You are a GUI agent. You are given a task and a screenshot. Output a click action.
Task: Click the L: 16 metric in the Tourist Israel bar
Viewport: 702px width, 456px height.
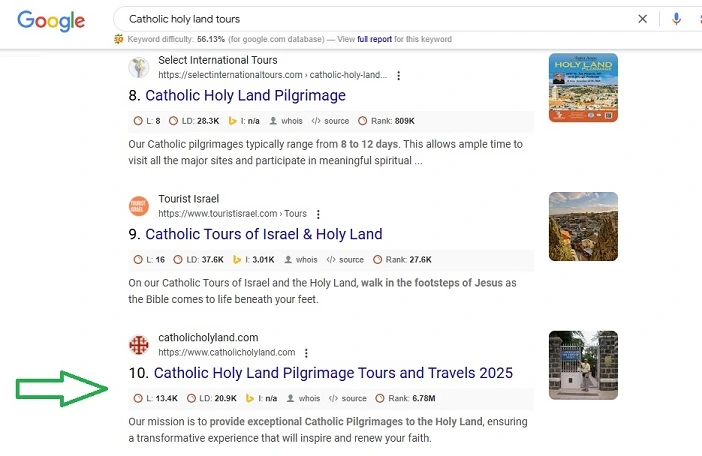149,260
